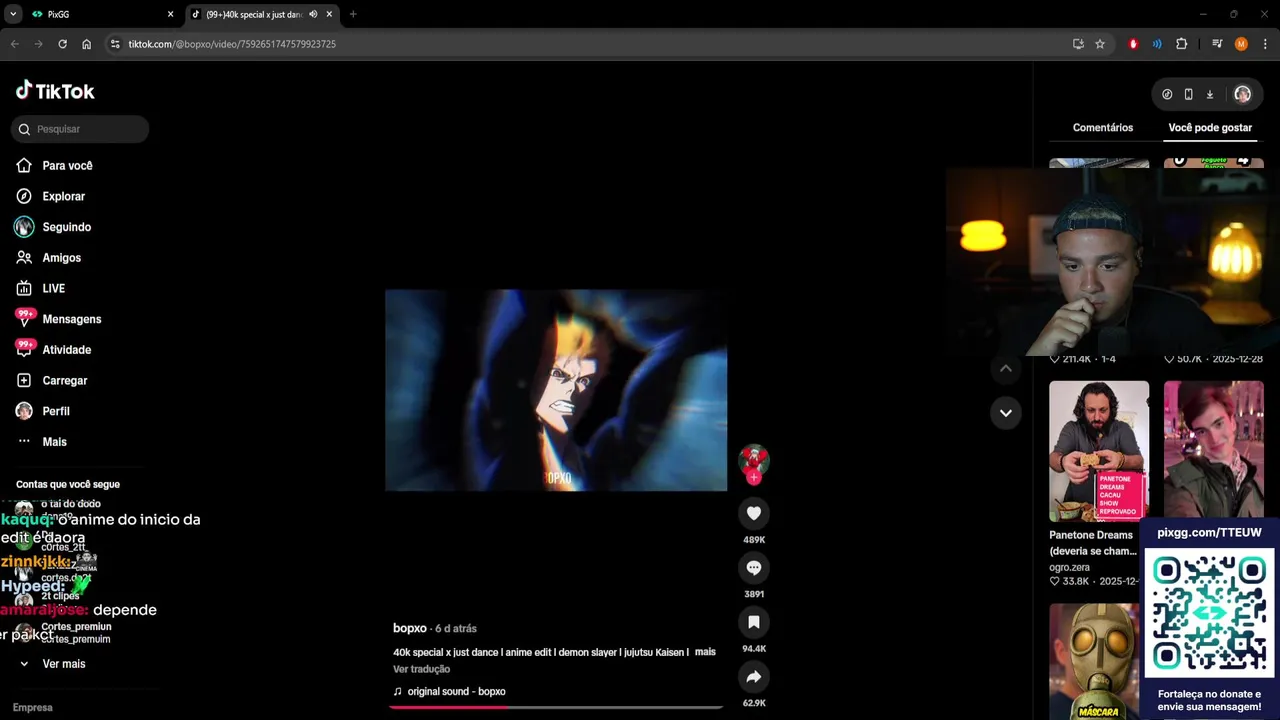Select the Você pode gostar tab
The height and width of the screenshot is (720, 1280).
(1210, 128)
